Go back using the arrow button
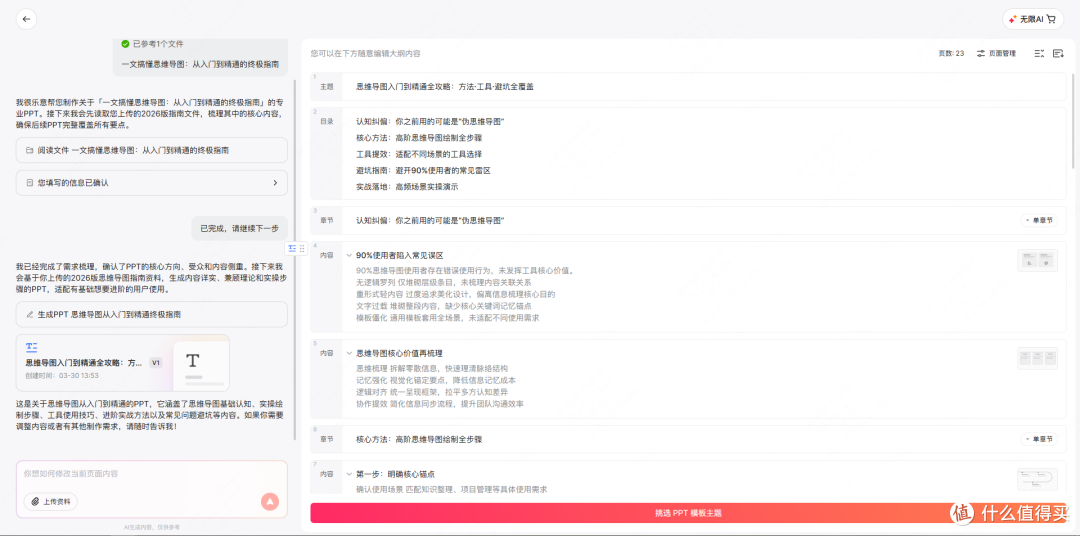Image resolution: width=1080 pixels, height=536 pixels. pyautogui.click(x=26, y=19)
